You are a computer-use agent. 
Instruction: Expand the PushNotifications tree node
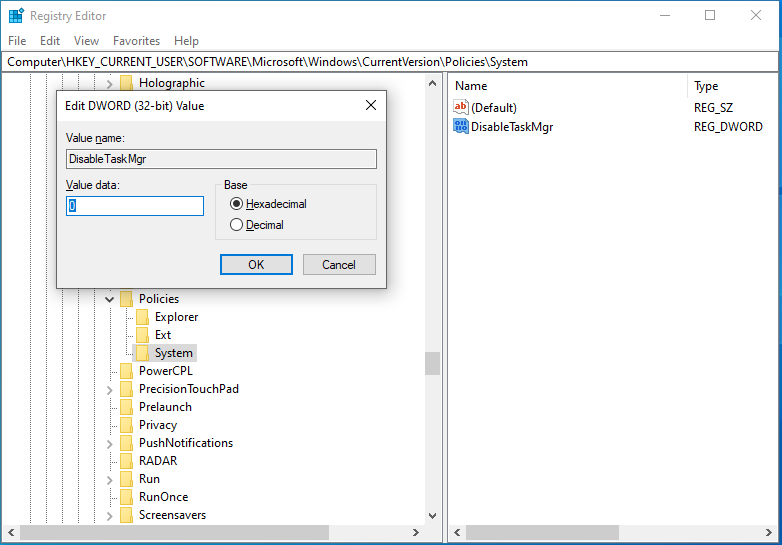(110, 443)
